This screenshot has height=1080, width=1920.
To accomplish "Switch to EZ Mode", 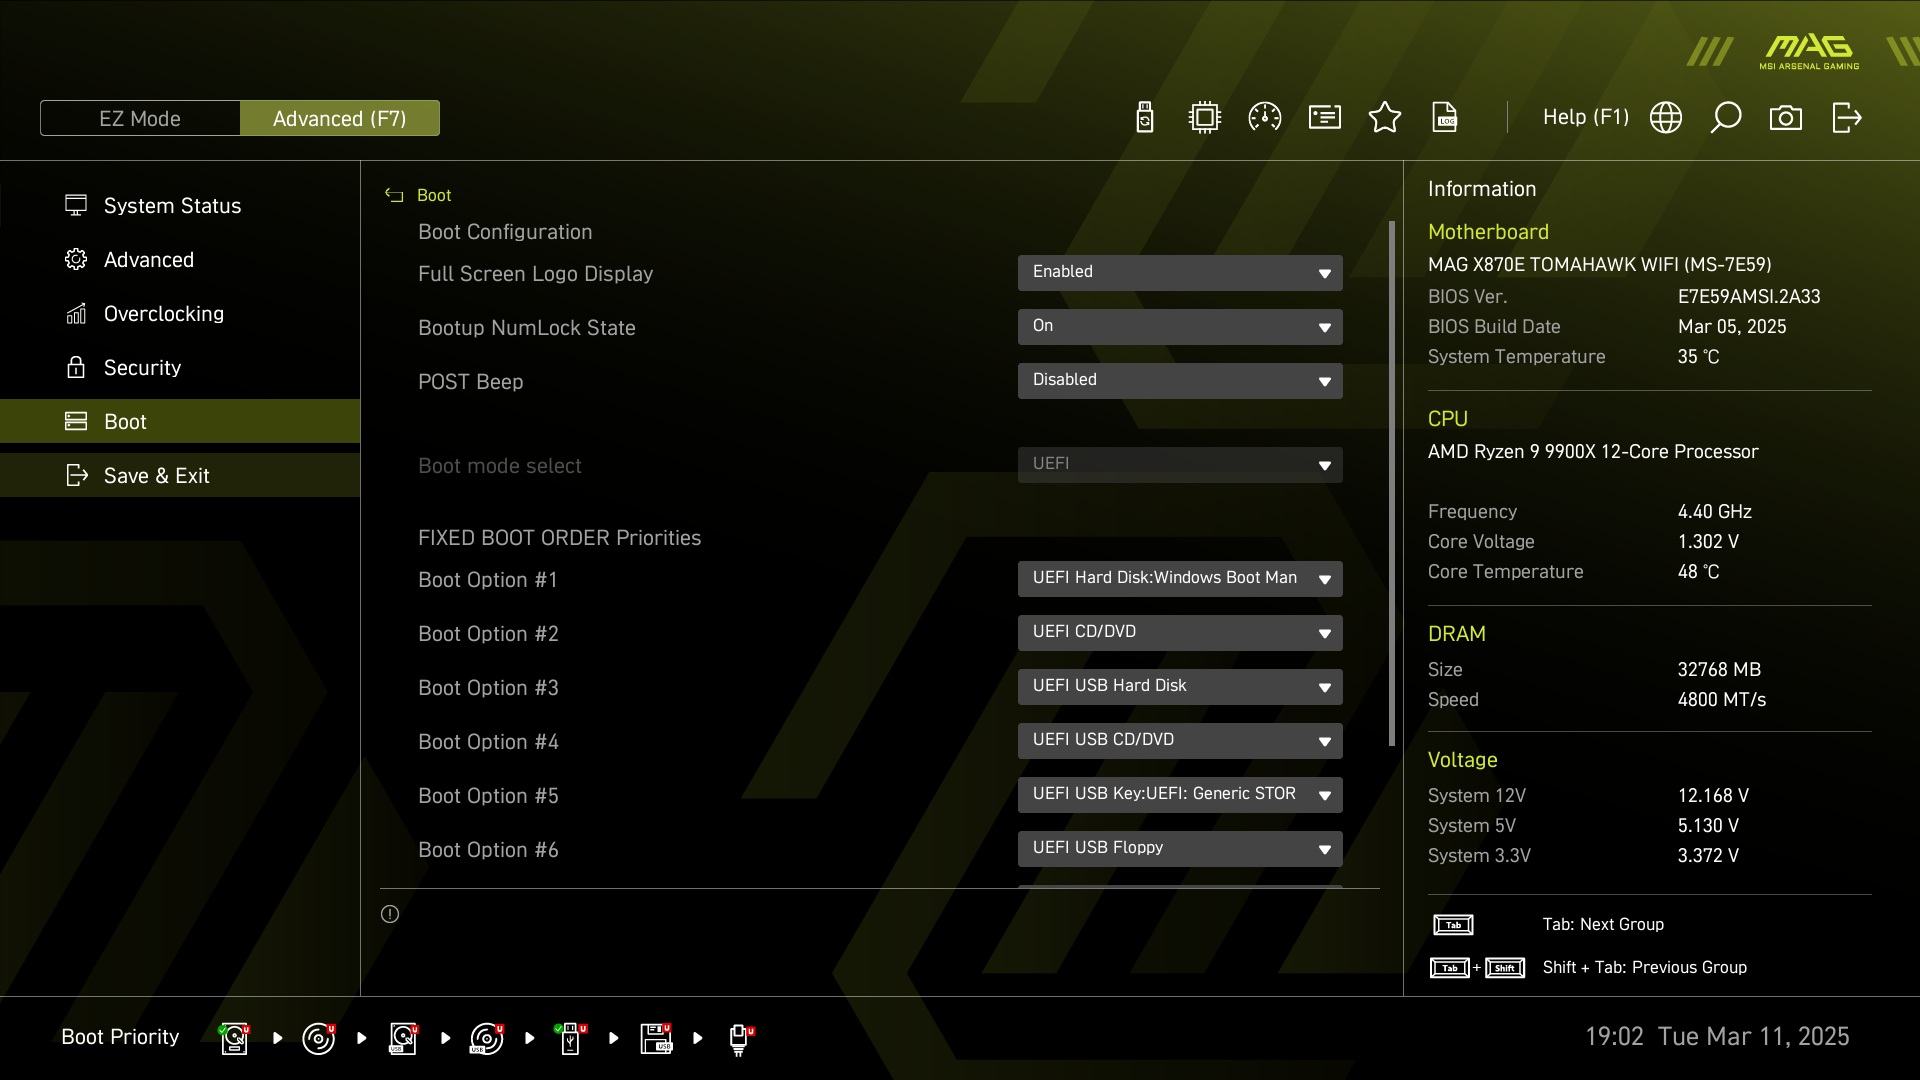I will point(140,118).
